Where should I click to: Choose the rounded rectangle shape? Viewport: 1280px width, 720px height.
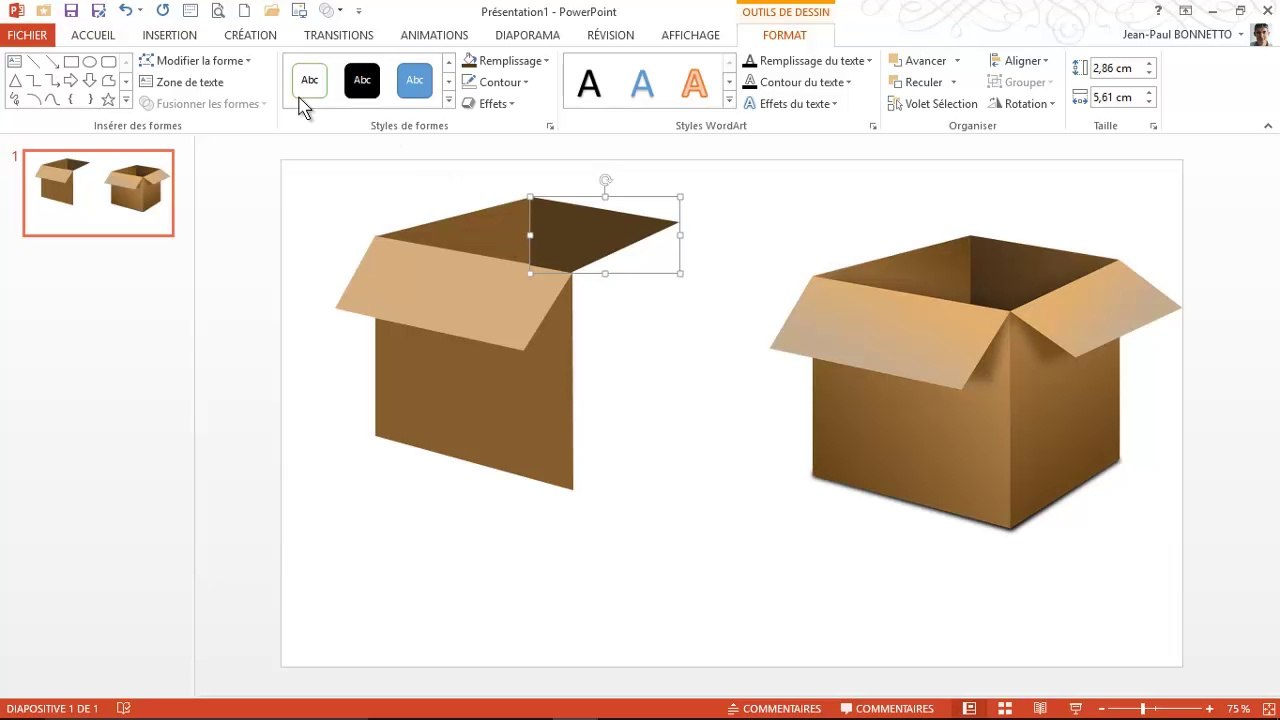[x=108, y=61]
